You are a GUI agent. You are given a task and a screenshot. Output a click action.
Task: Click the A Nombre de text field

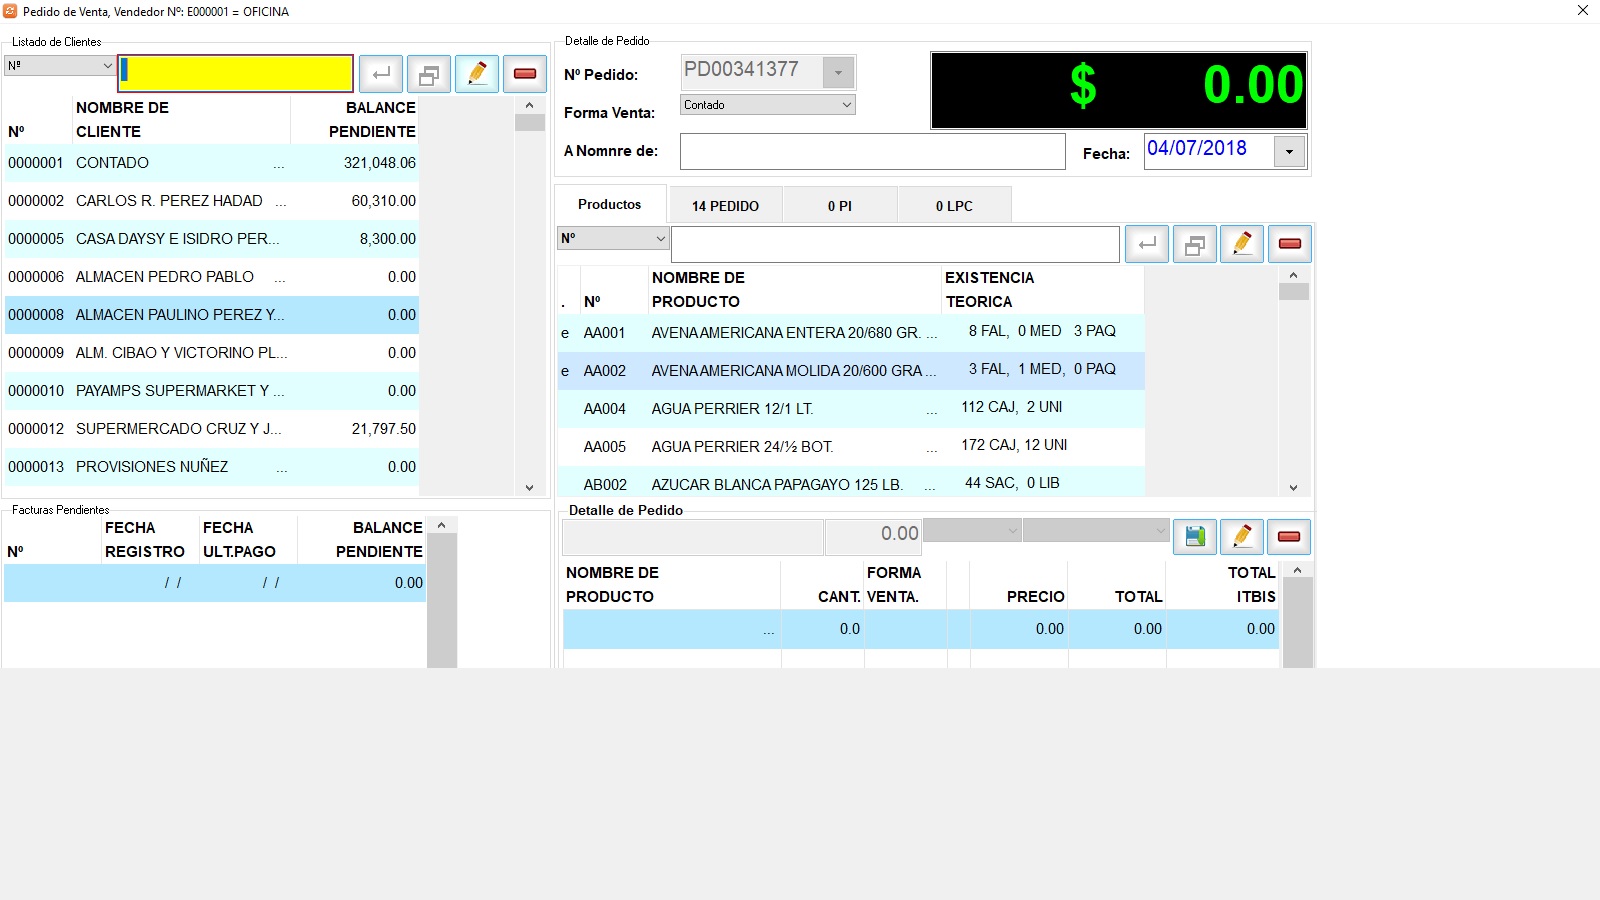click(x=872, y=152)
